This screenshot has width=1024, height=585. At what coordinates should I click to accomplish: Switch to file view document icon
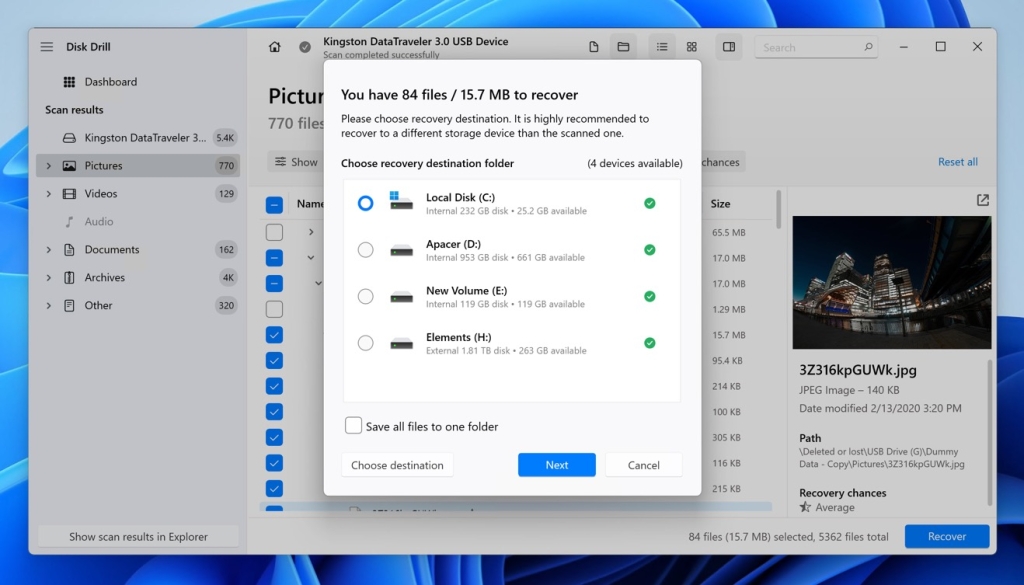click(594, 47)
